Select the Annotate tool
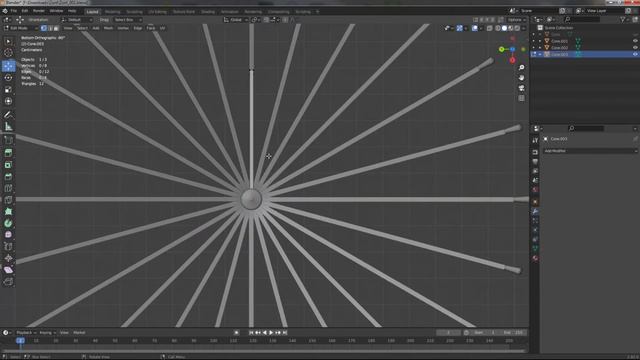Screen dimensions: 640x360 (x=8, y=115)
